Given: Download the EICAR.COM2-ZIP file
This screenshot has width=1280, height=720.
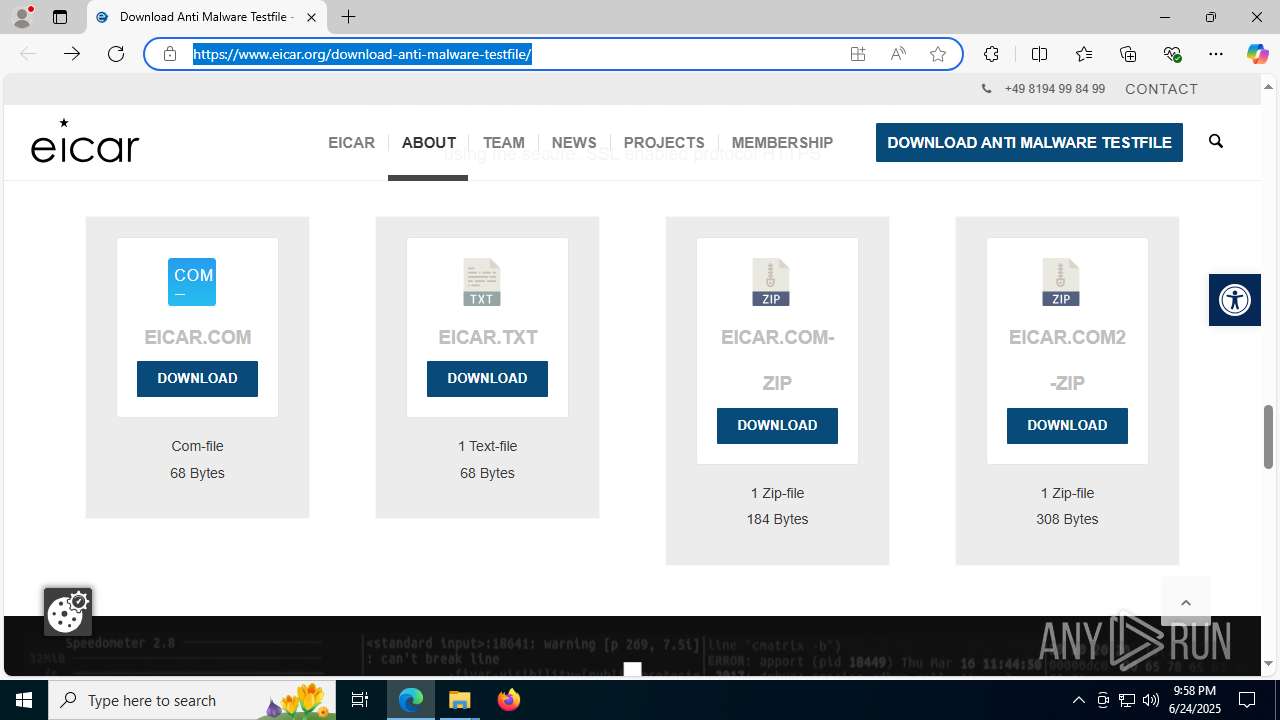Looking at the screenshot, I should 1067,426.
